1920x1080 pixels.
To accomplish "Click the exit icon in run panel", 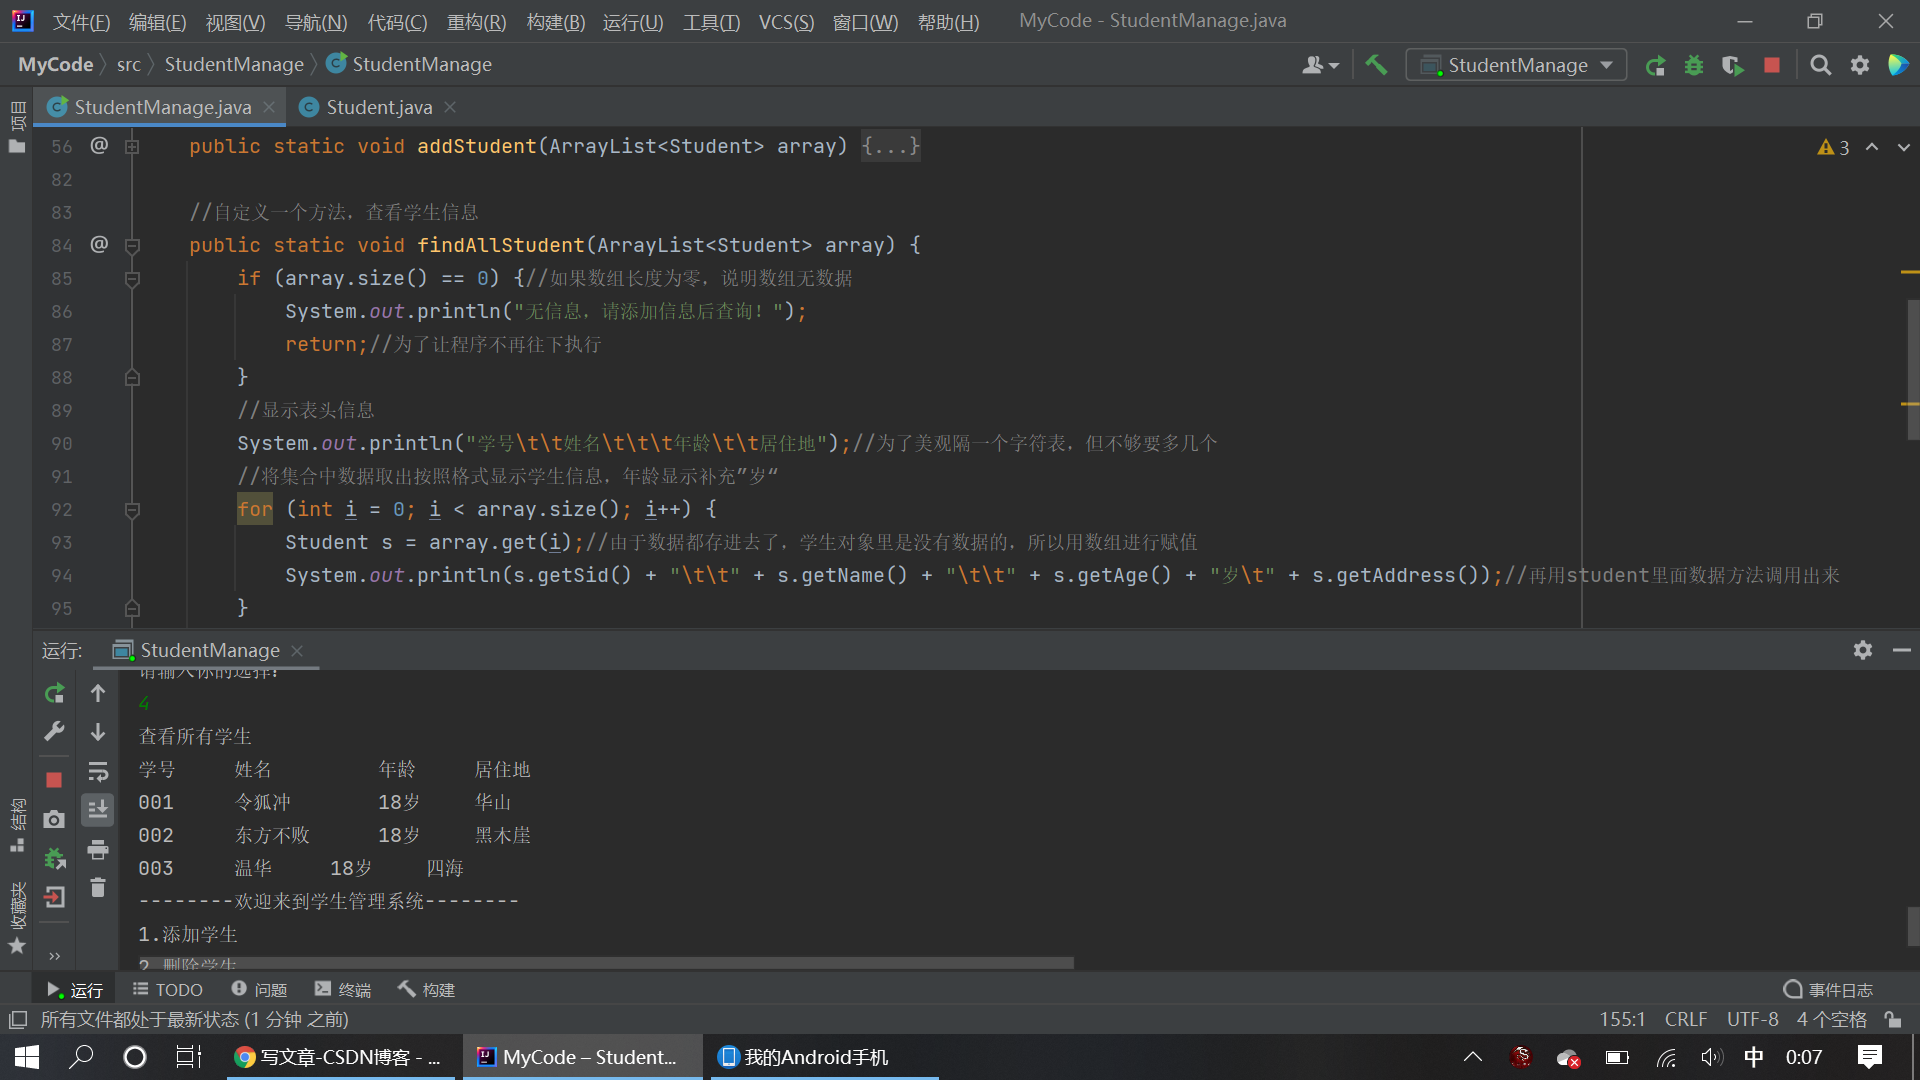I will point(55,897).
